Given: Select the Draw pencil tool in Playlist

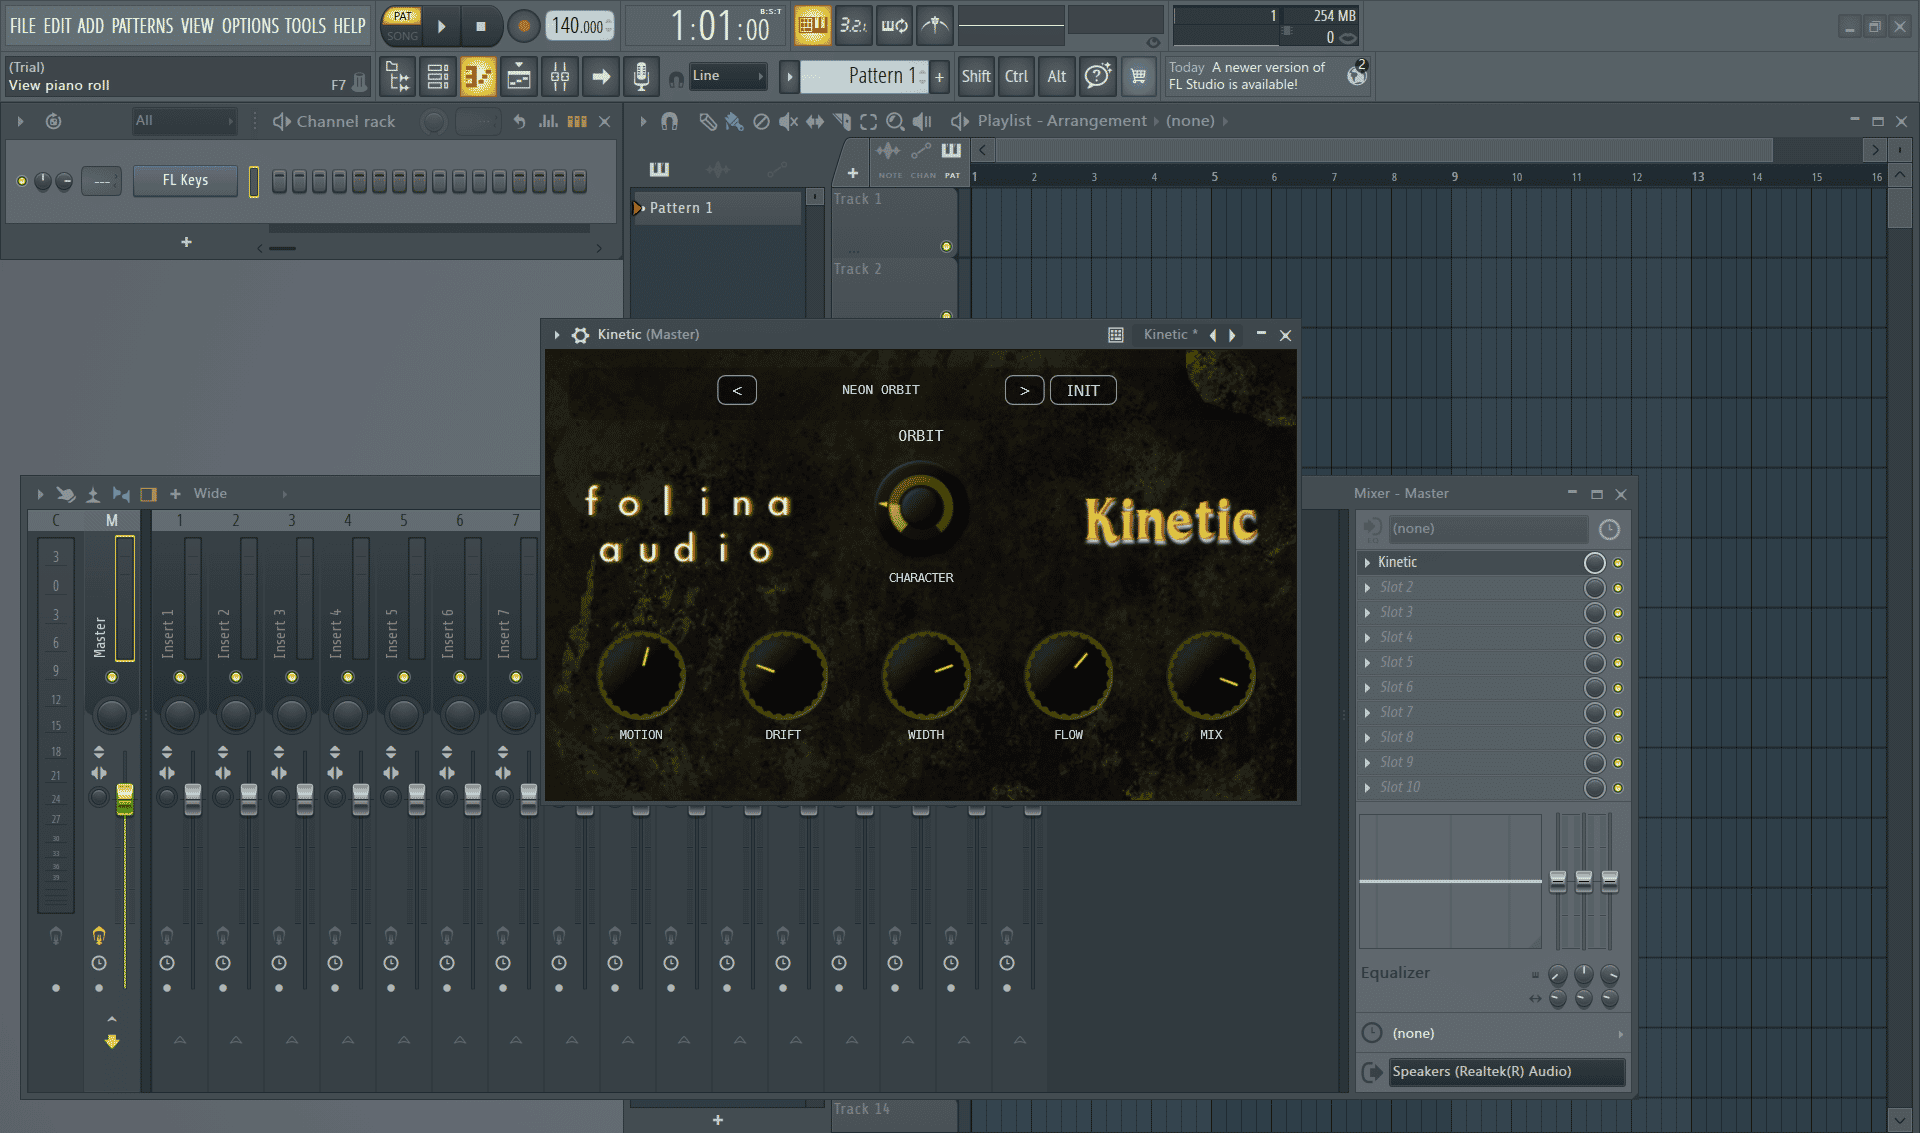Looking at the screenshot, I should [707, 121].
